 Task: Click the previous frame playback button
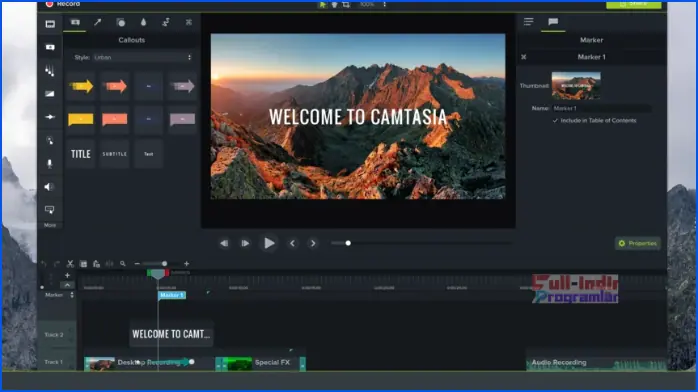[x=224, y=243]
